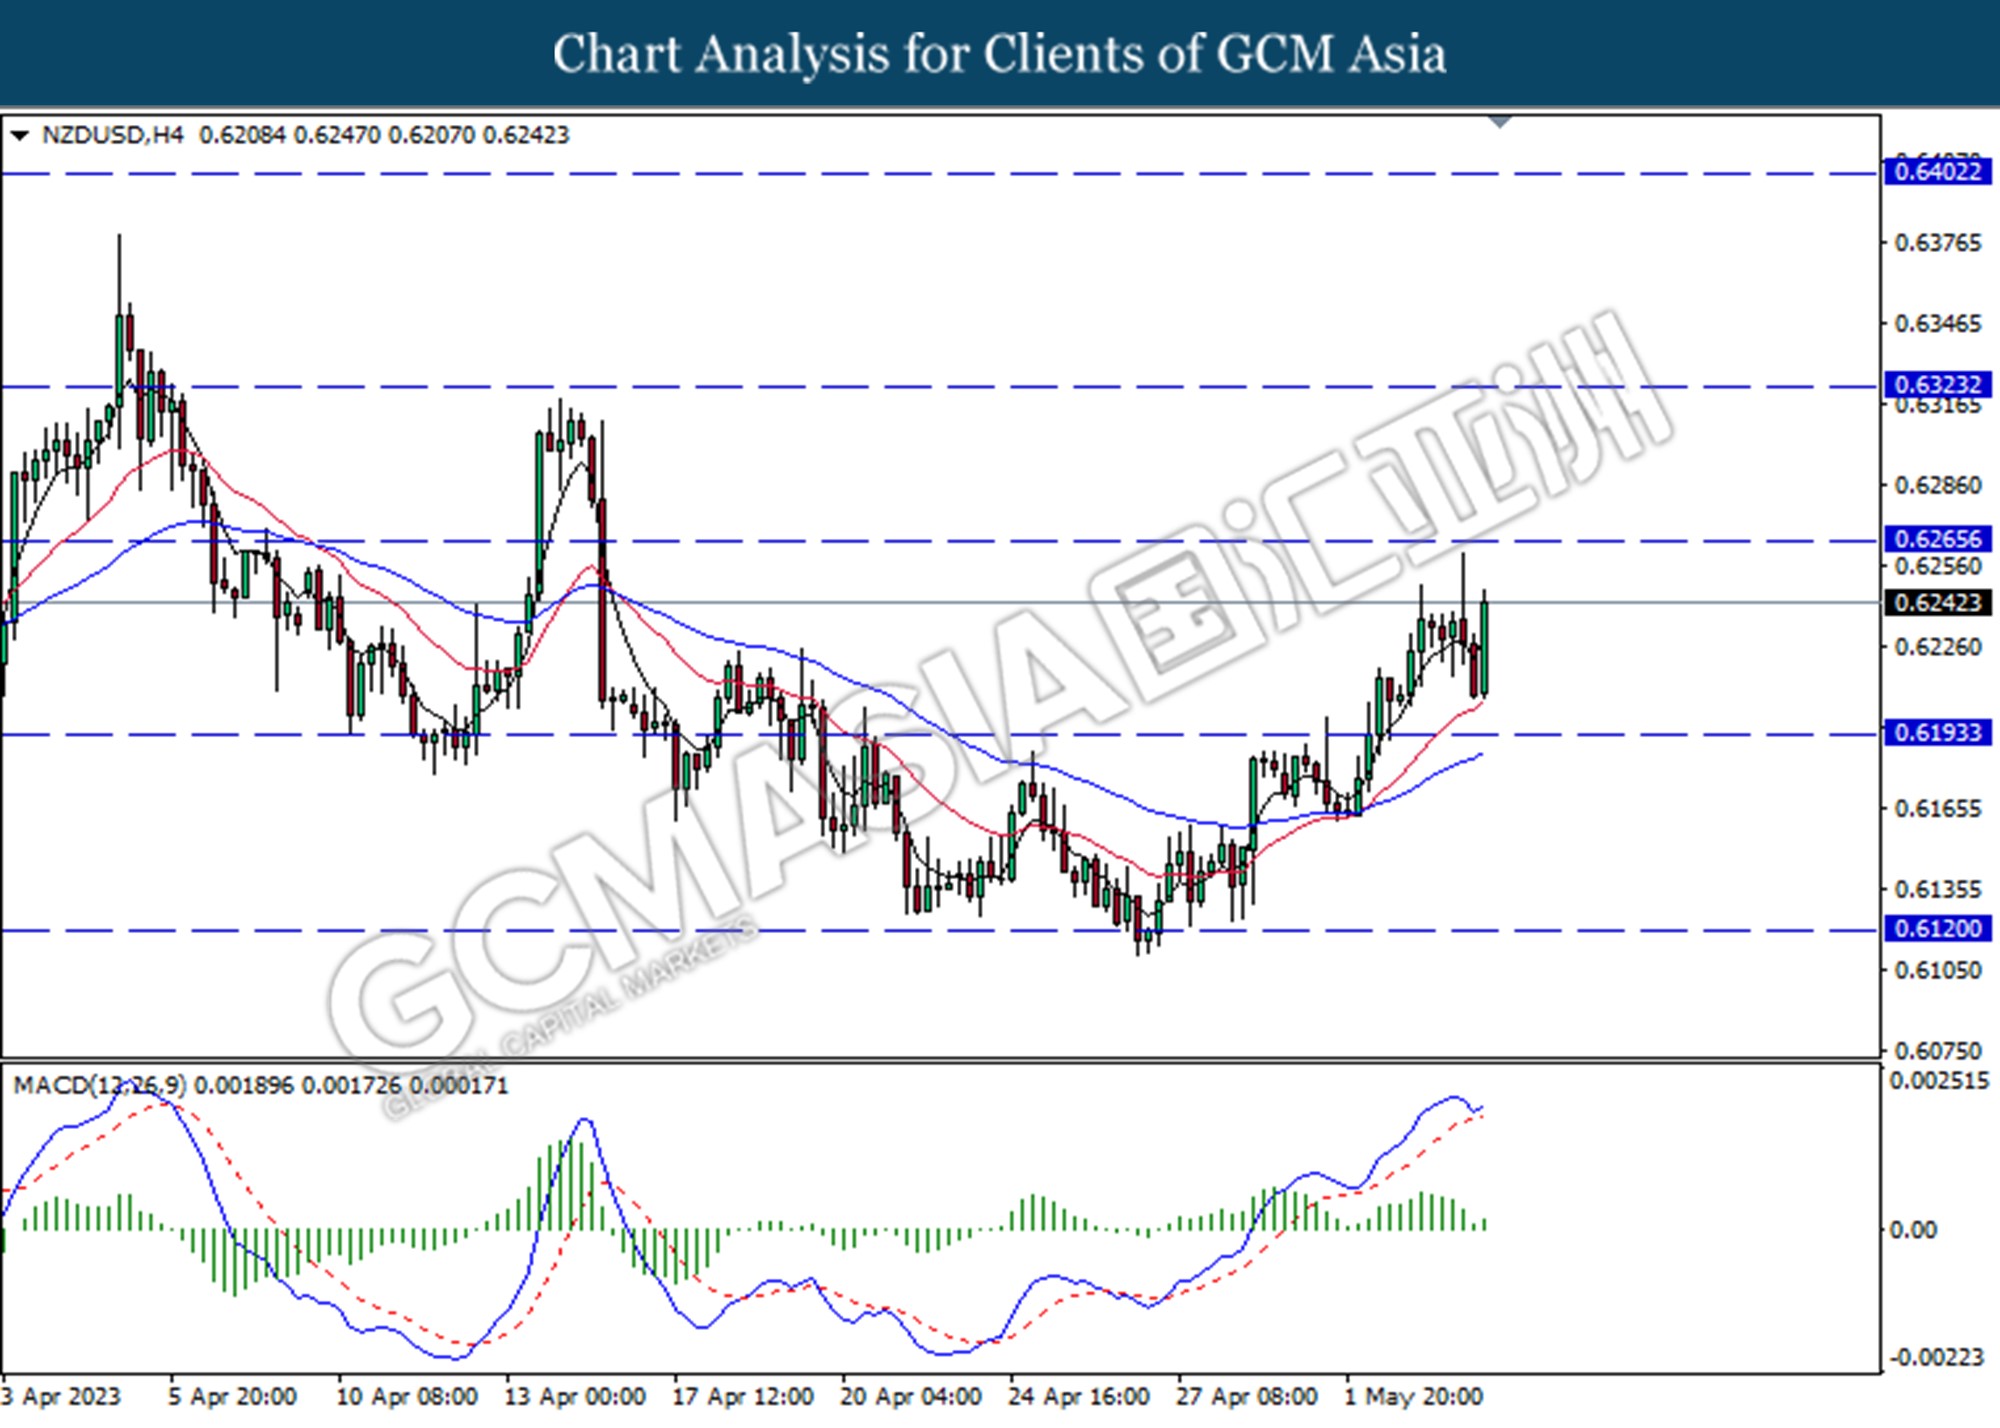2000x1428 pixels.
Task: Select the 0.64022 price level label
Action: click(x=1938, y=172)
